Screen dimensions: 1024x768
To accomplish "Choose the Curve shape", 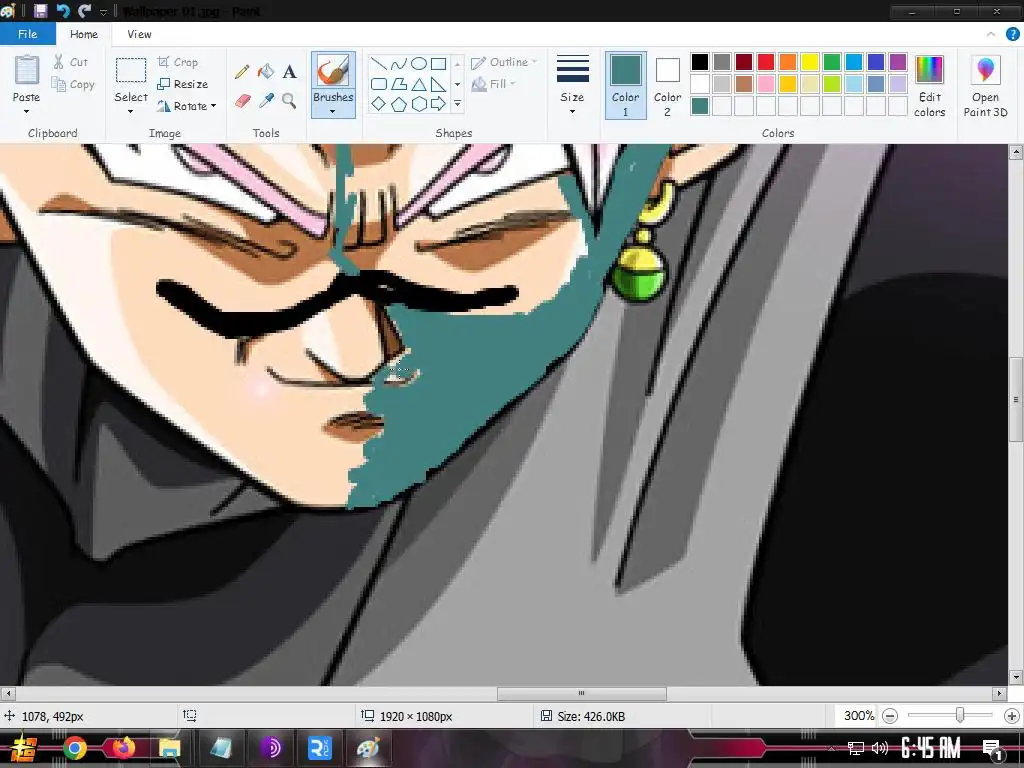I will 398,63.
